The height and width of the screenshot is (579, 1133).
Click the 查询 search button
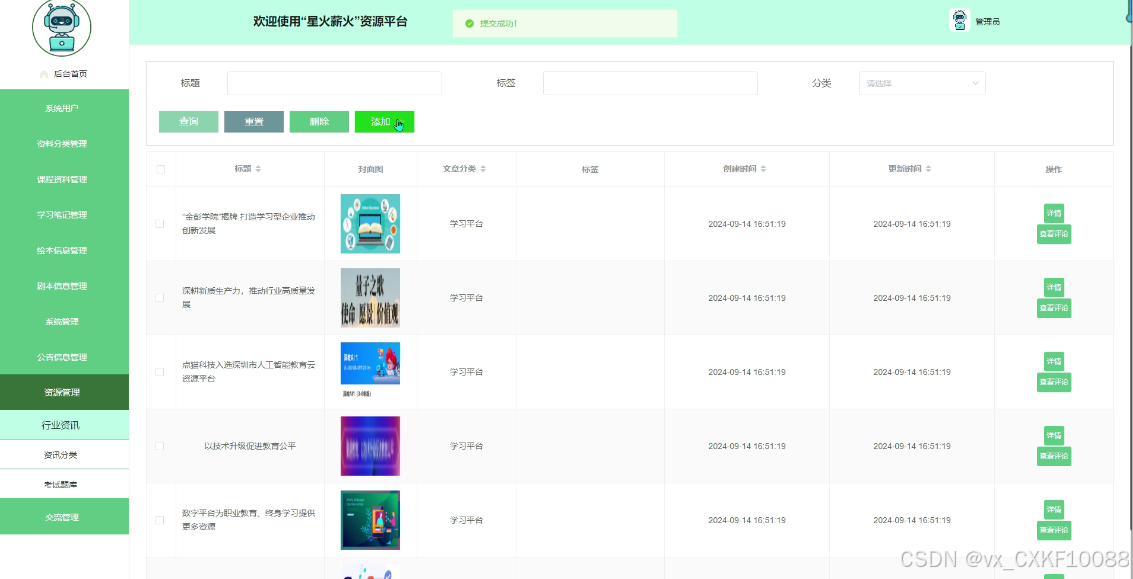pos(189,121)
